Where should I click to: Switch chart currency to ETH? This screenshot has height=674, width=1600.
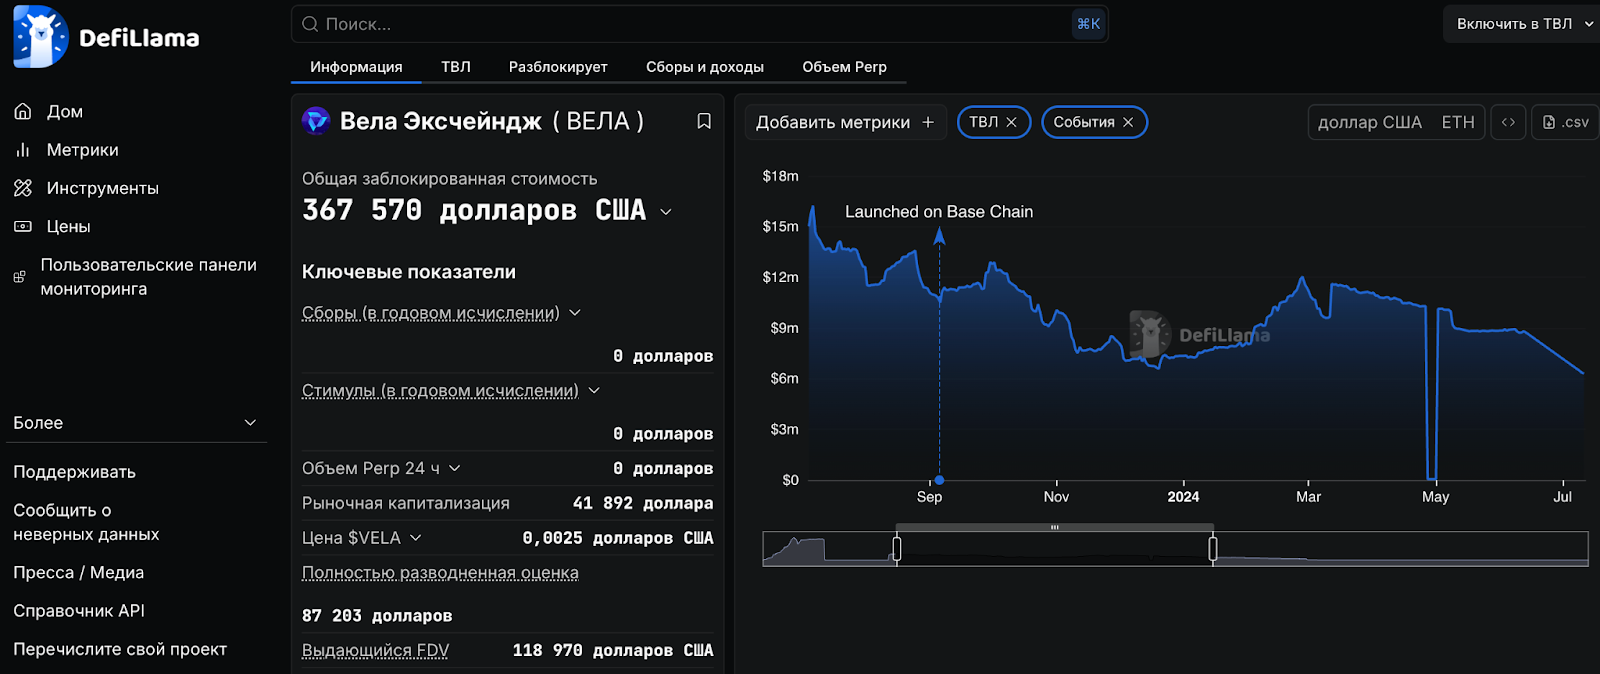pos(1457,122)
